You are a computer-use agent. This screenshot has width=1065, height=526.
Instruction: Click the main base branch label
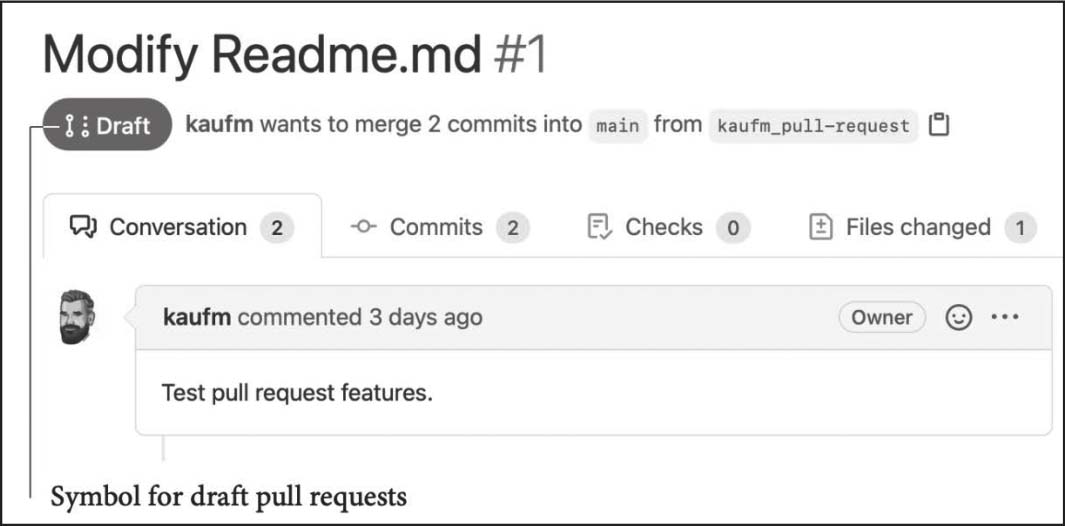pyautogui.click(x=617, y=126)
